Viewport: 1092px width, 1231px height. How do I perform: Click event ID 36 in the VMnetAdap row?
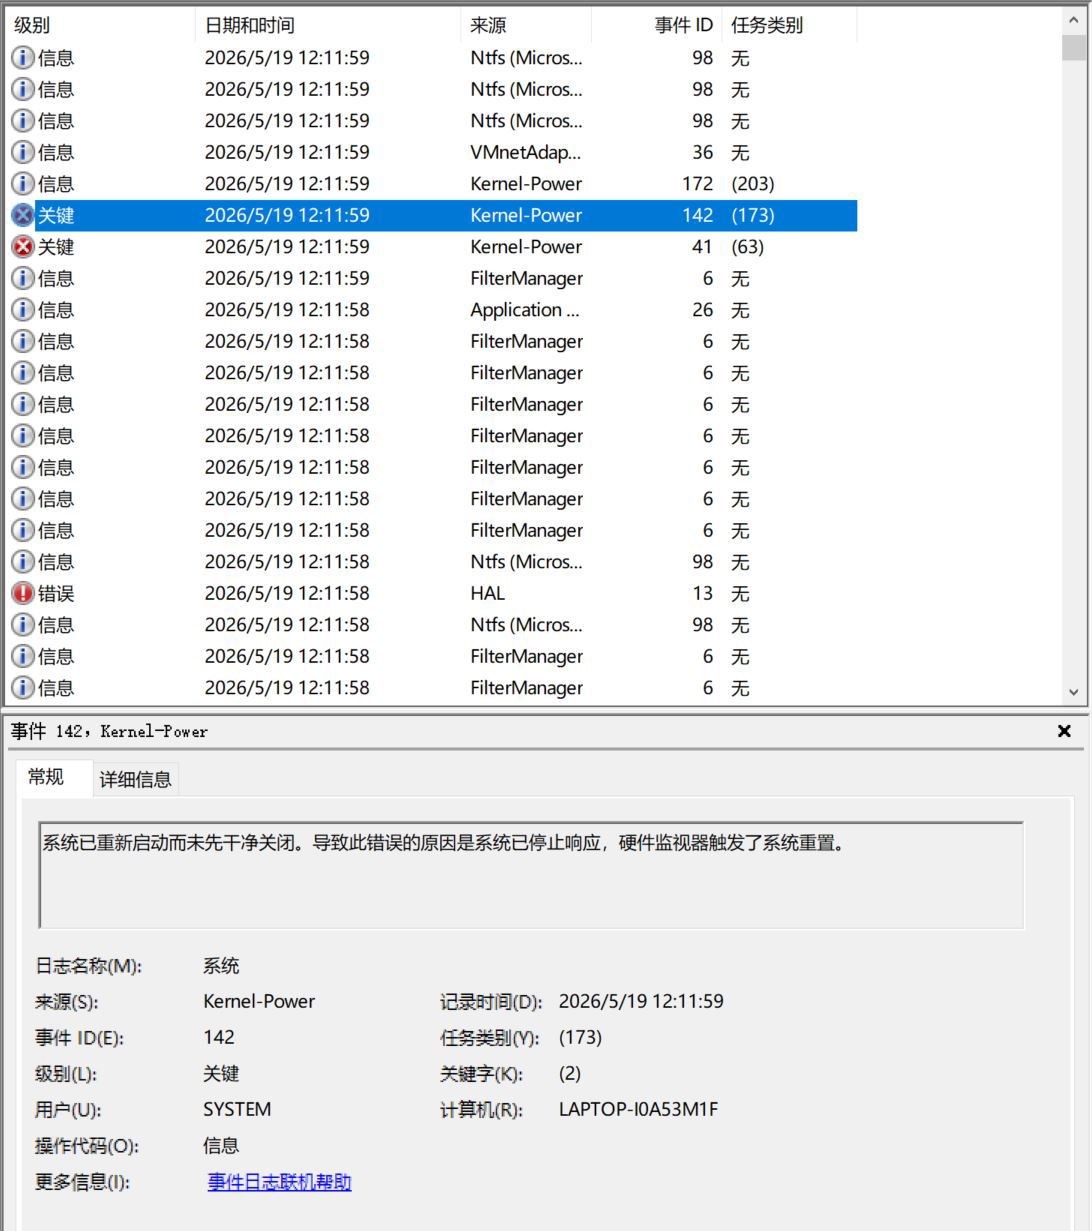pyautogui.click(x=702, y=152)
